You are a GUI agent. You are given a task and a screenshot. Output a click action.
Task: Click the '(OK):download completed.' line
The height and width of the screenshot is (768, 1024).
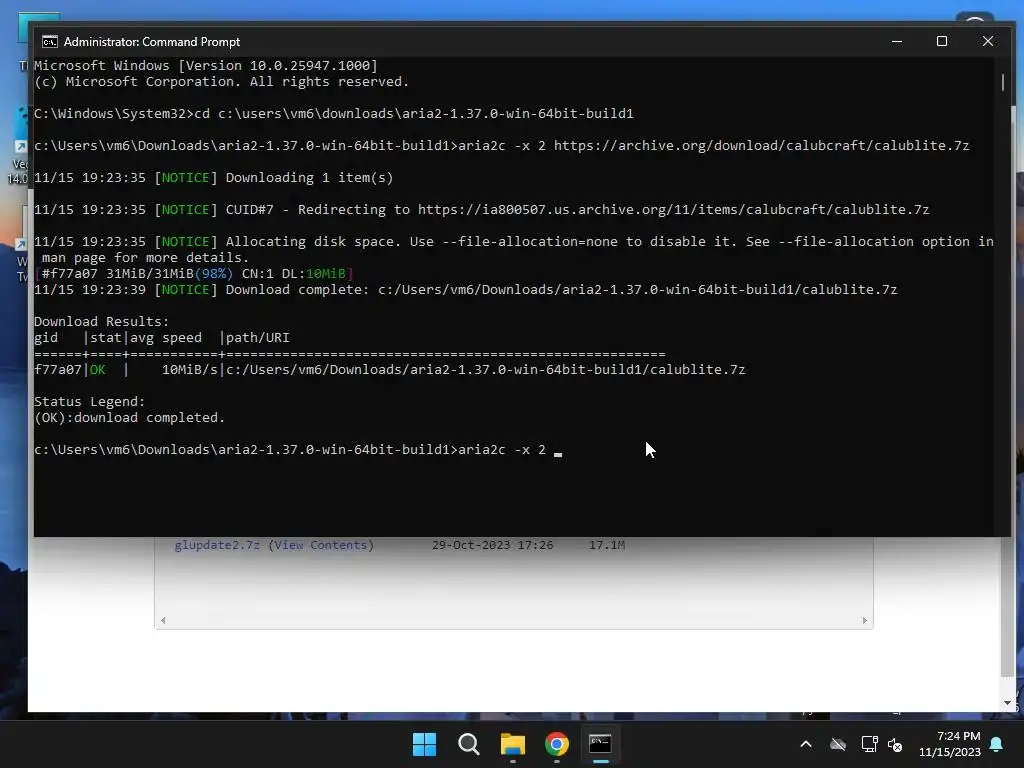coord(129,417)
